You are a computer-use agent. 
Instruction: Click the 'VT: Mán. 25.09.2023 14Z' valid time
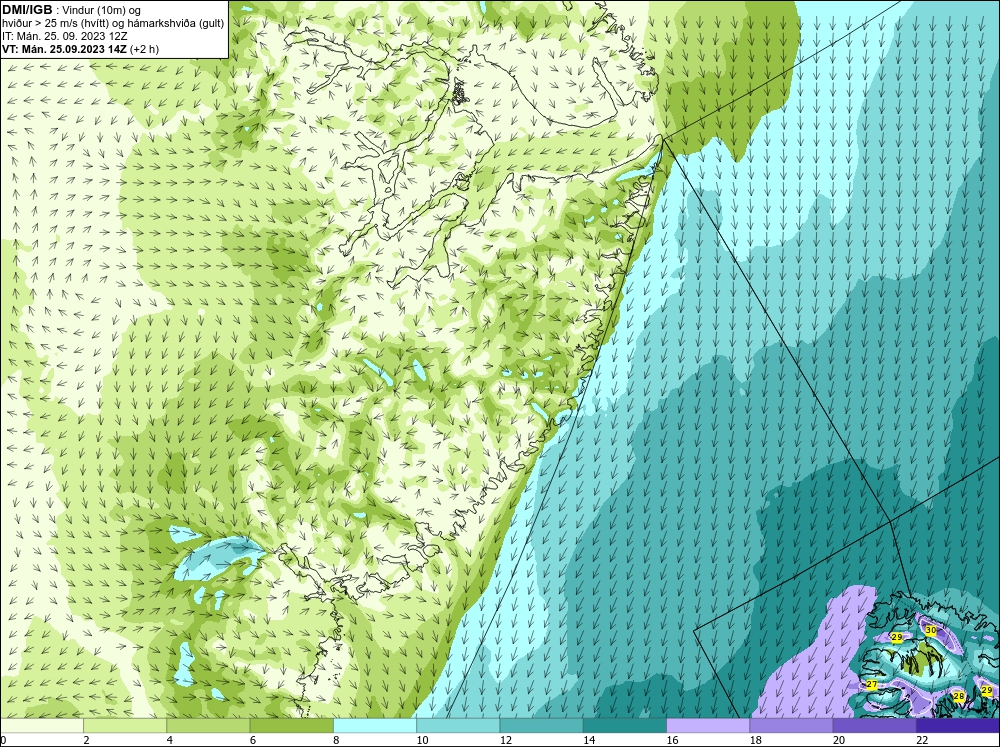(x=64, y=49)
